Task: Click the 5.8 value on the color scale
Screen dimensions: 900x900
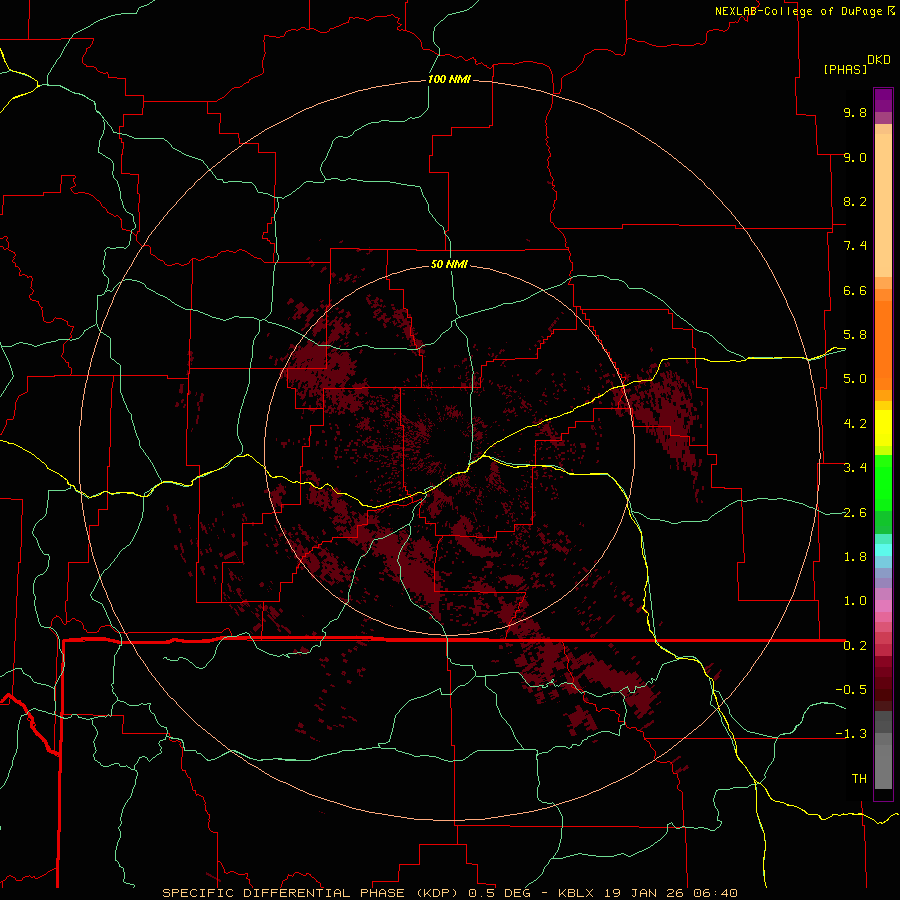Action: (855, 335)
